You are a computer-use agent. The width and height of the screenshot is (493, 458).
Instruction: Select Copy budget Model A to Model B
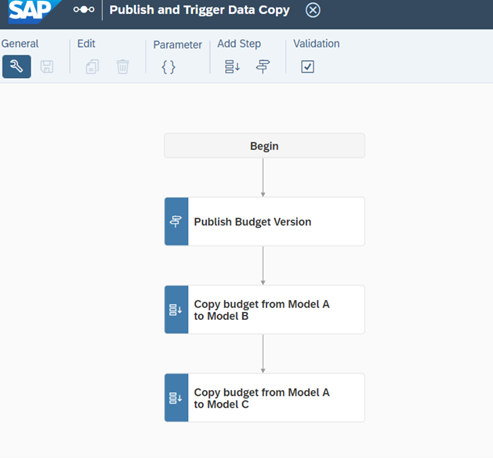coord(264,310)
